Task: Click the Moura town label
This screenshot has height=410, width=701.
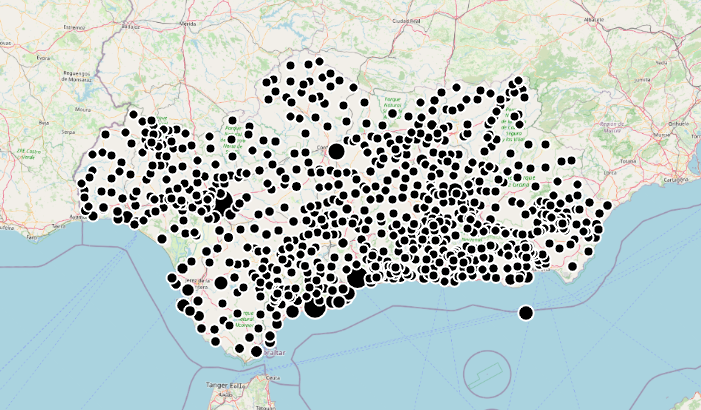Action: click(x=83, y=109)
